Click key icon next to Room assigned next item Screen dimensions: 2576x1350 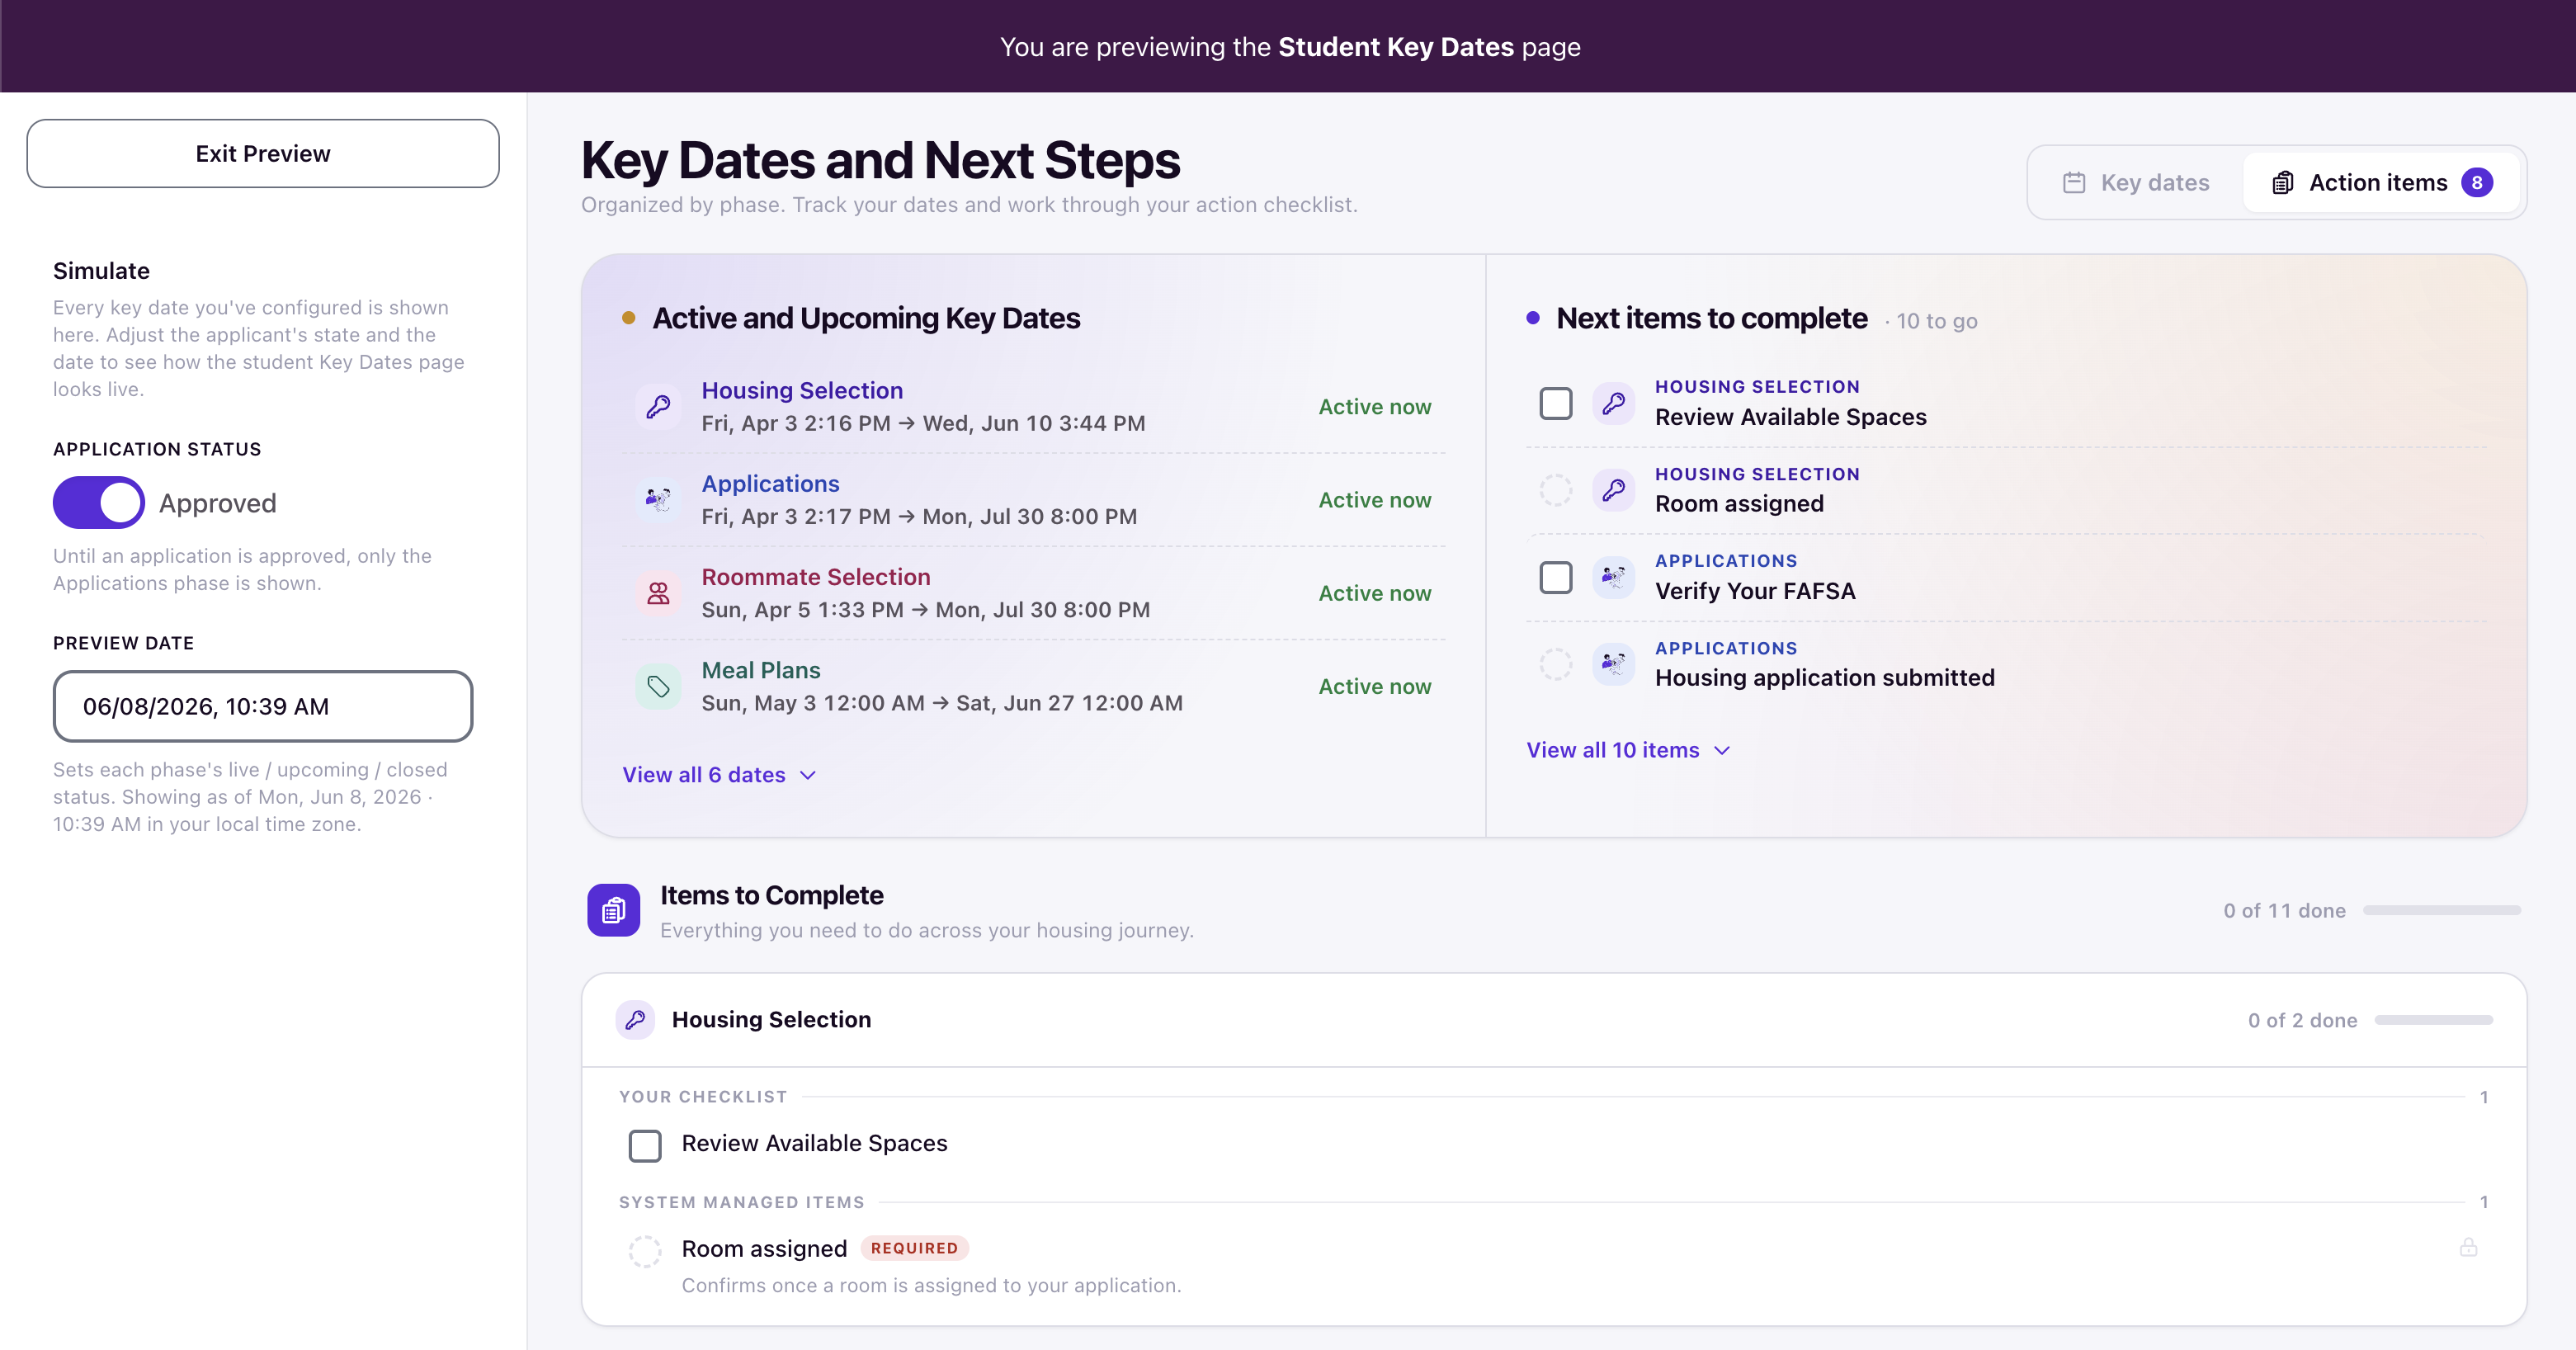point(1613,490)
